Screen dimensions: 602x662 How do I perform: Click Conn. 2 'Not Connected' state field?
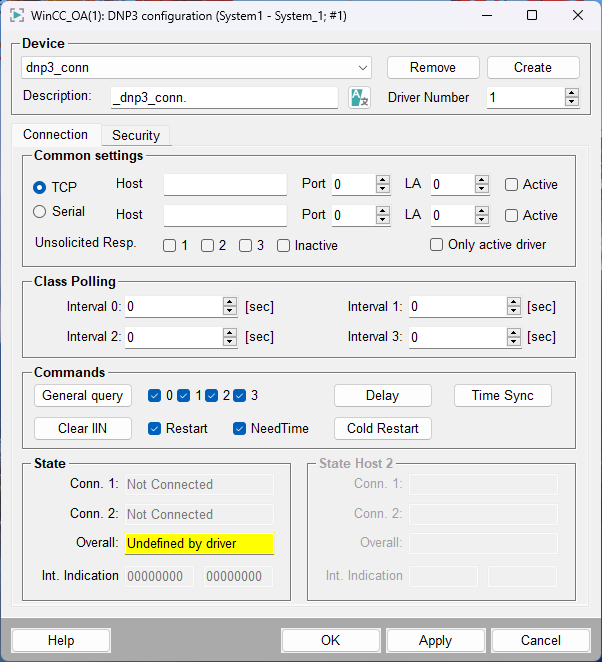(199, 515)
